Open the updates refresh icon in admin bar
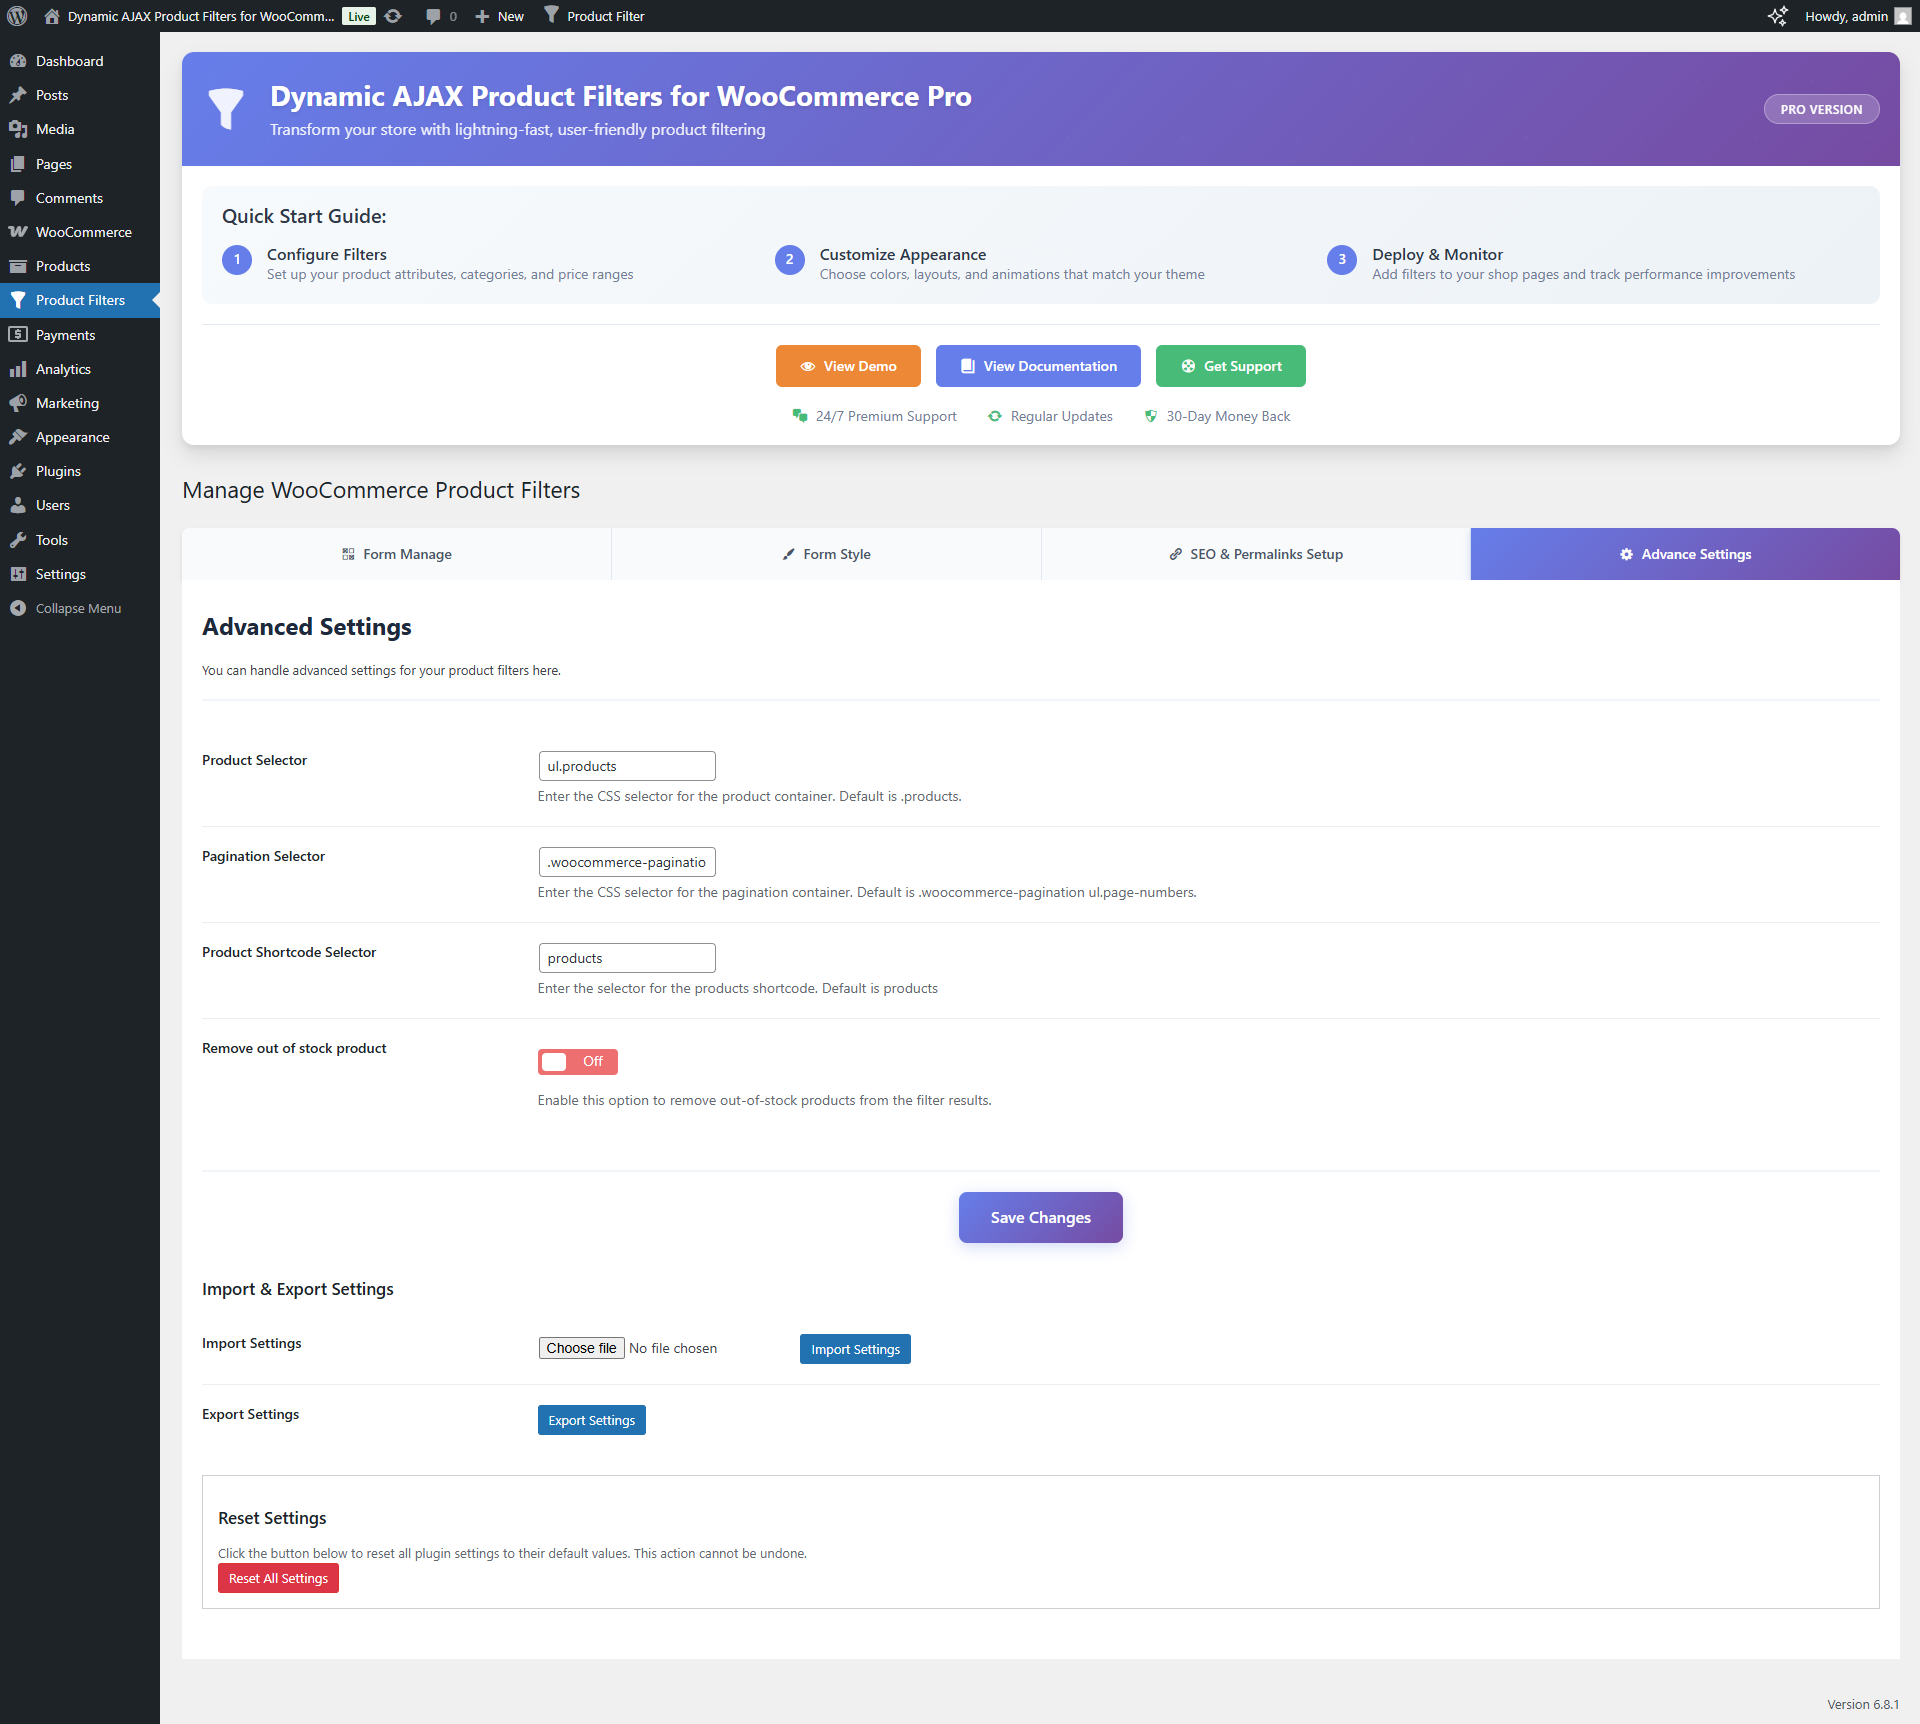1920x1724 pixels. (393, 16)
